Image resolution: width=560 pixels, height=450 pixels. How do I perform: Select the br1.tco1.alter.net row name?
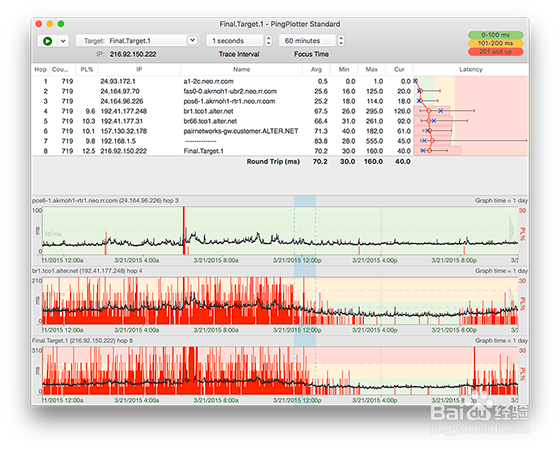click(x=208, y=111)
